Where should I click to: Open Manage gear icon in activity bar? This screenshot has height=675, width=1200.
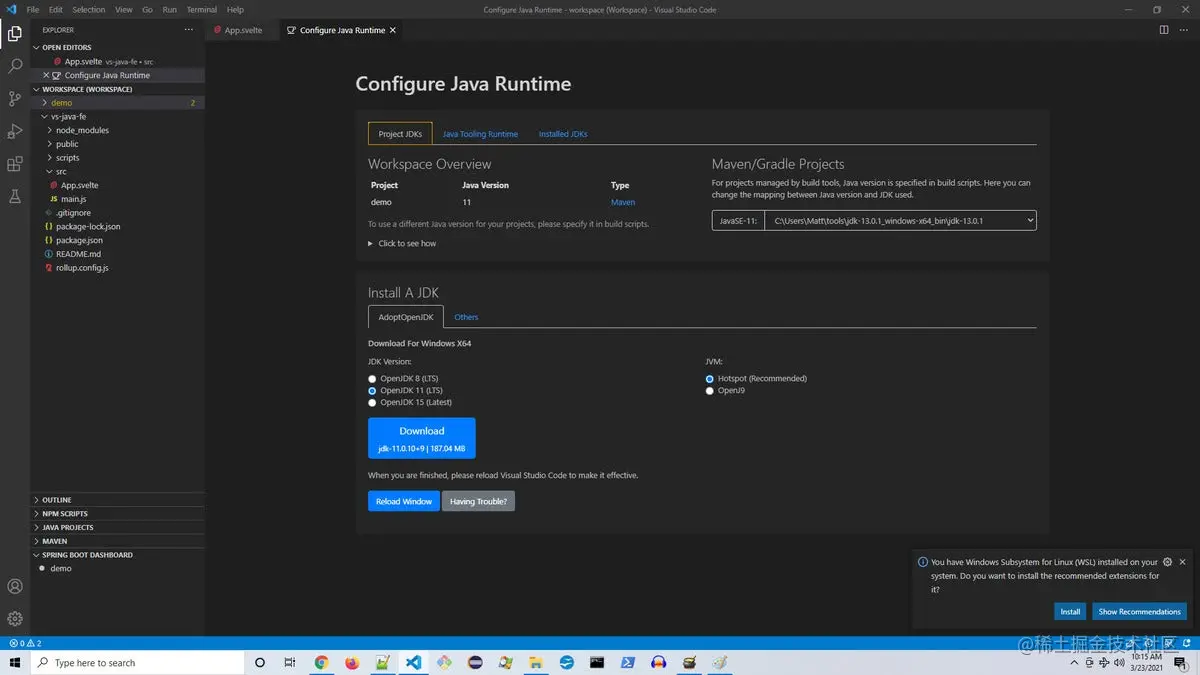pos(15,619)
